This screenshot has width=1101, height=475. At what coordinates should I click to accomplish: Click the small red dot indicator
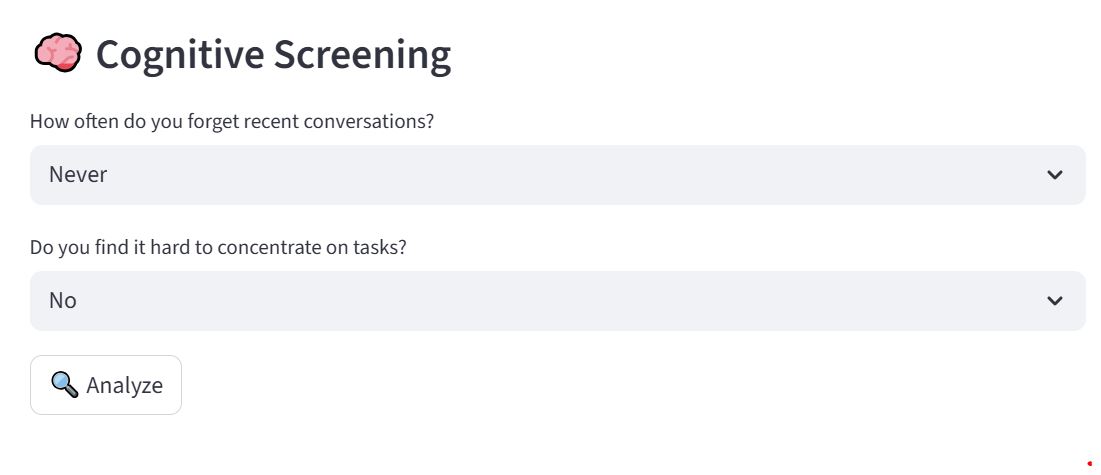1089,463
